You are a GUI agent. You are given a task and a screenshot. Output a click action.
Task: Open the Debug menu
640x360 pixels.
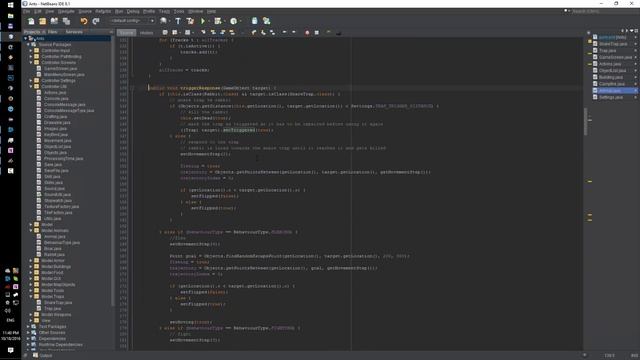coord(133,11)
